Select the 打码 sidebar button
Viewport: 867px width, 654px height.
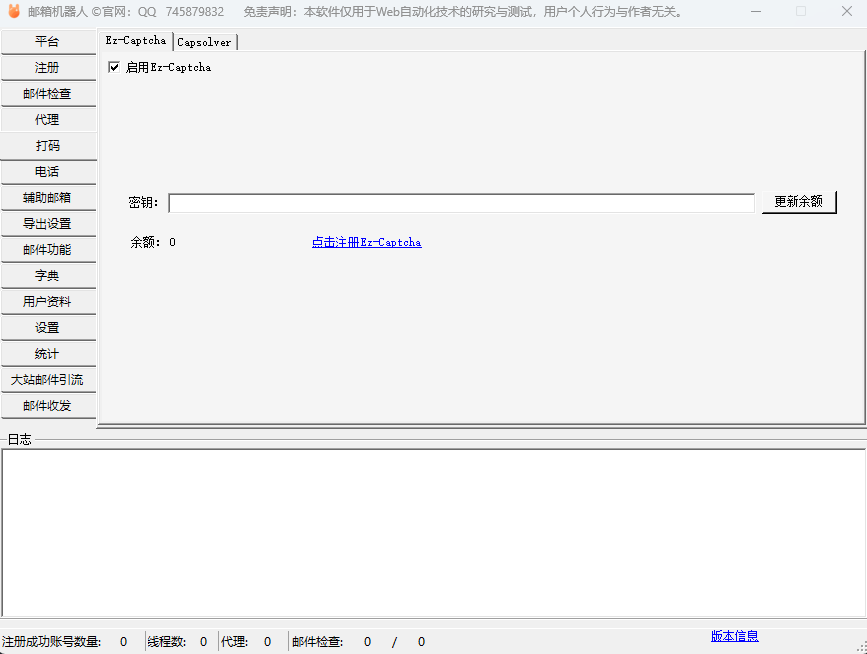(48, 146)
